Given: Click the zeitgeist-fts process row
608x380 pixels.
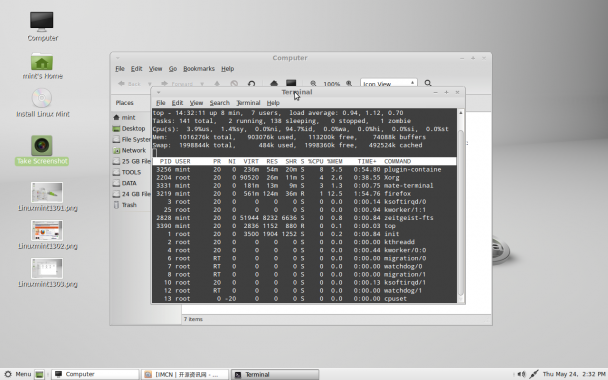Looking at the screenshot, I should [304, 218].
